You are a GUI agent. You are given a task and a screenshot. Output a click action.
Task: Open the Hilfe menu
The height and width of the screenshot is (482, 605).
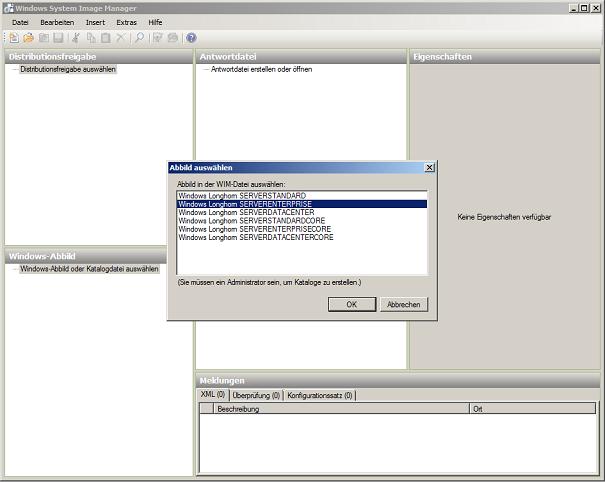(x=155, y=22)
